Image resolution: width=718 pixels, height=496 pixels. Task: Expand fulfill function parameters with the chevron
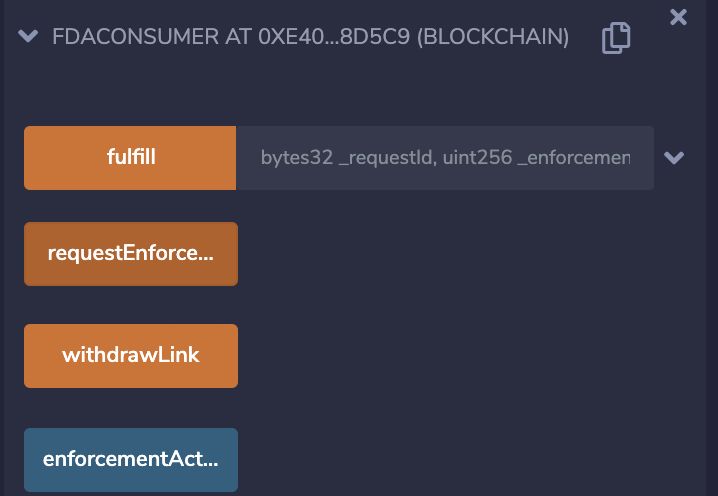coord(674,158)
